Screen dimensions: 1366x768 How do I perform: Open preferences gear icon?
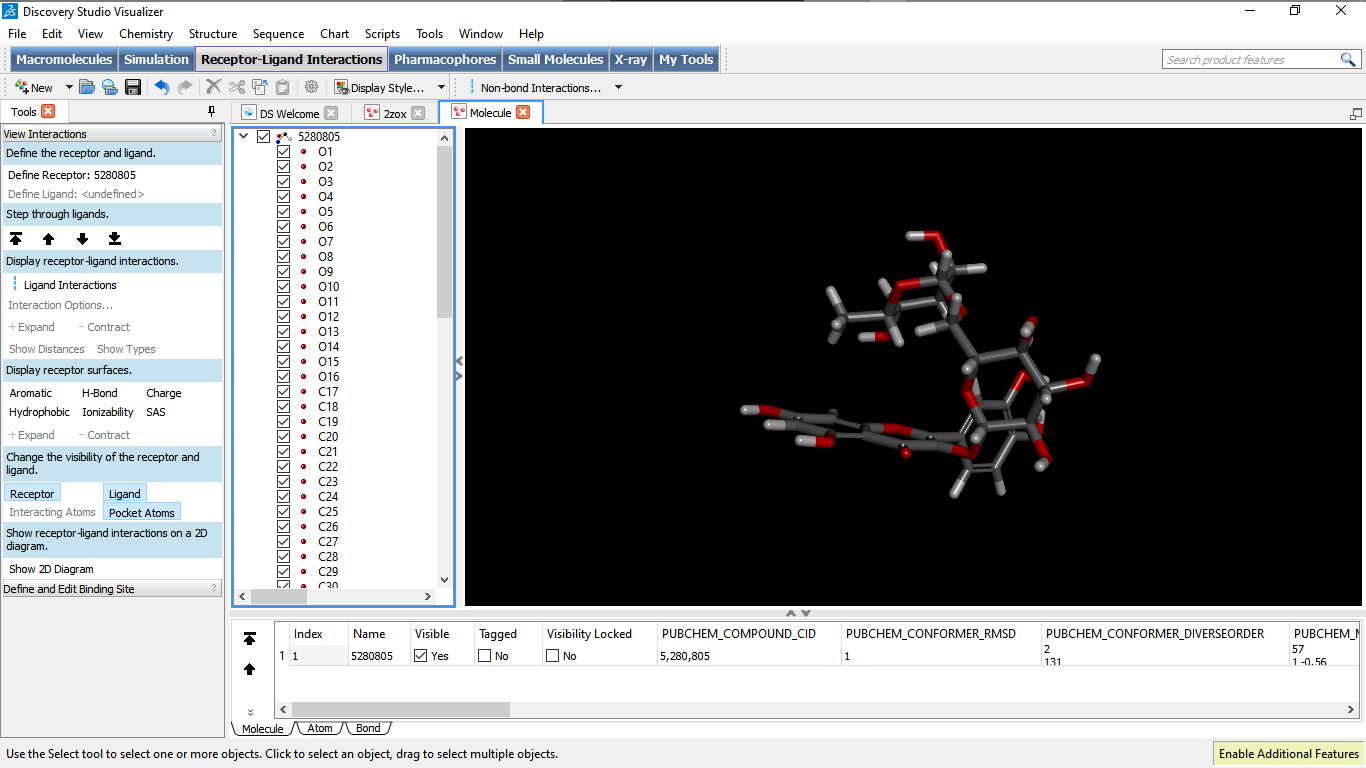coord(312,87)
